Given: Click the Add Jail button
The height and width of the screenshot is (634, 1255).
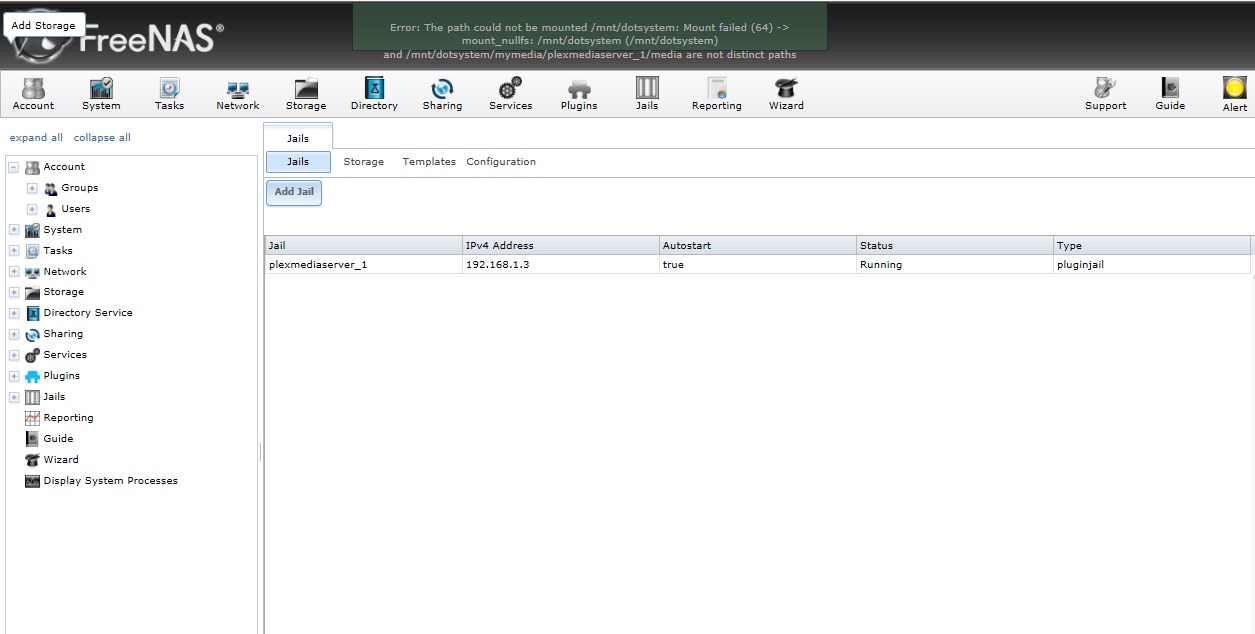Looking at the screenshot, I should click(x=294, y=192).
